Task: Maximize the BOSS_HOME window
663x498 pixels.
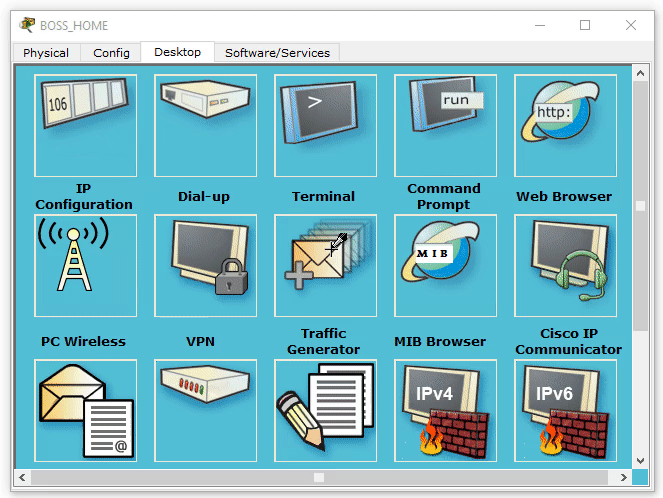Action: point(585,25)
